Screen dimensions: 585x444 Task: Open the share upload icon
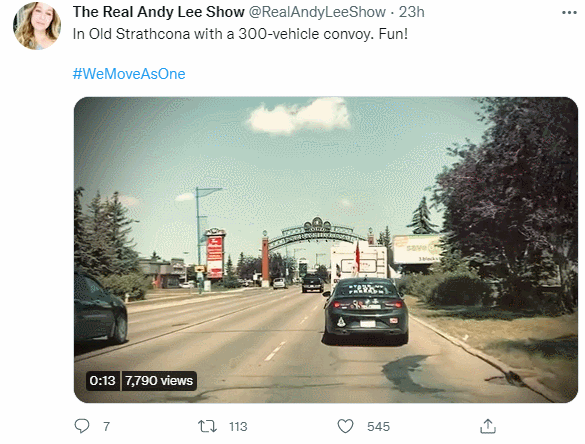click(488, 426)
